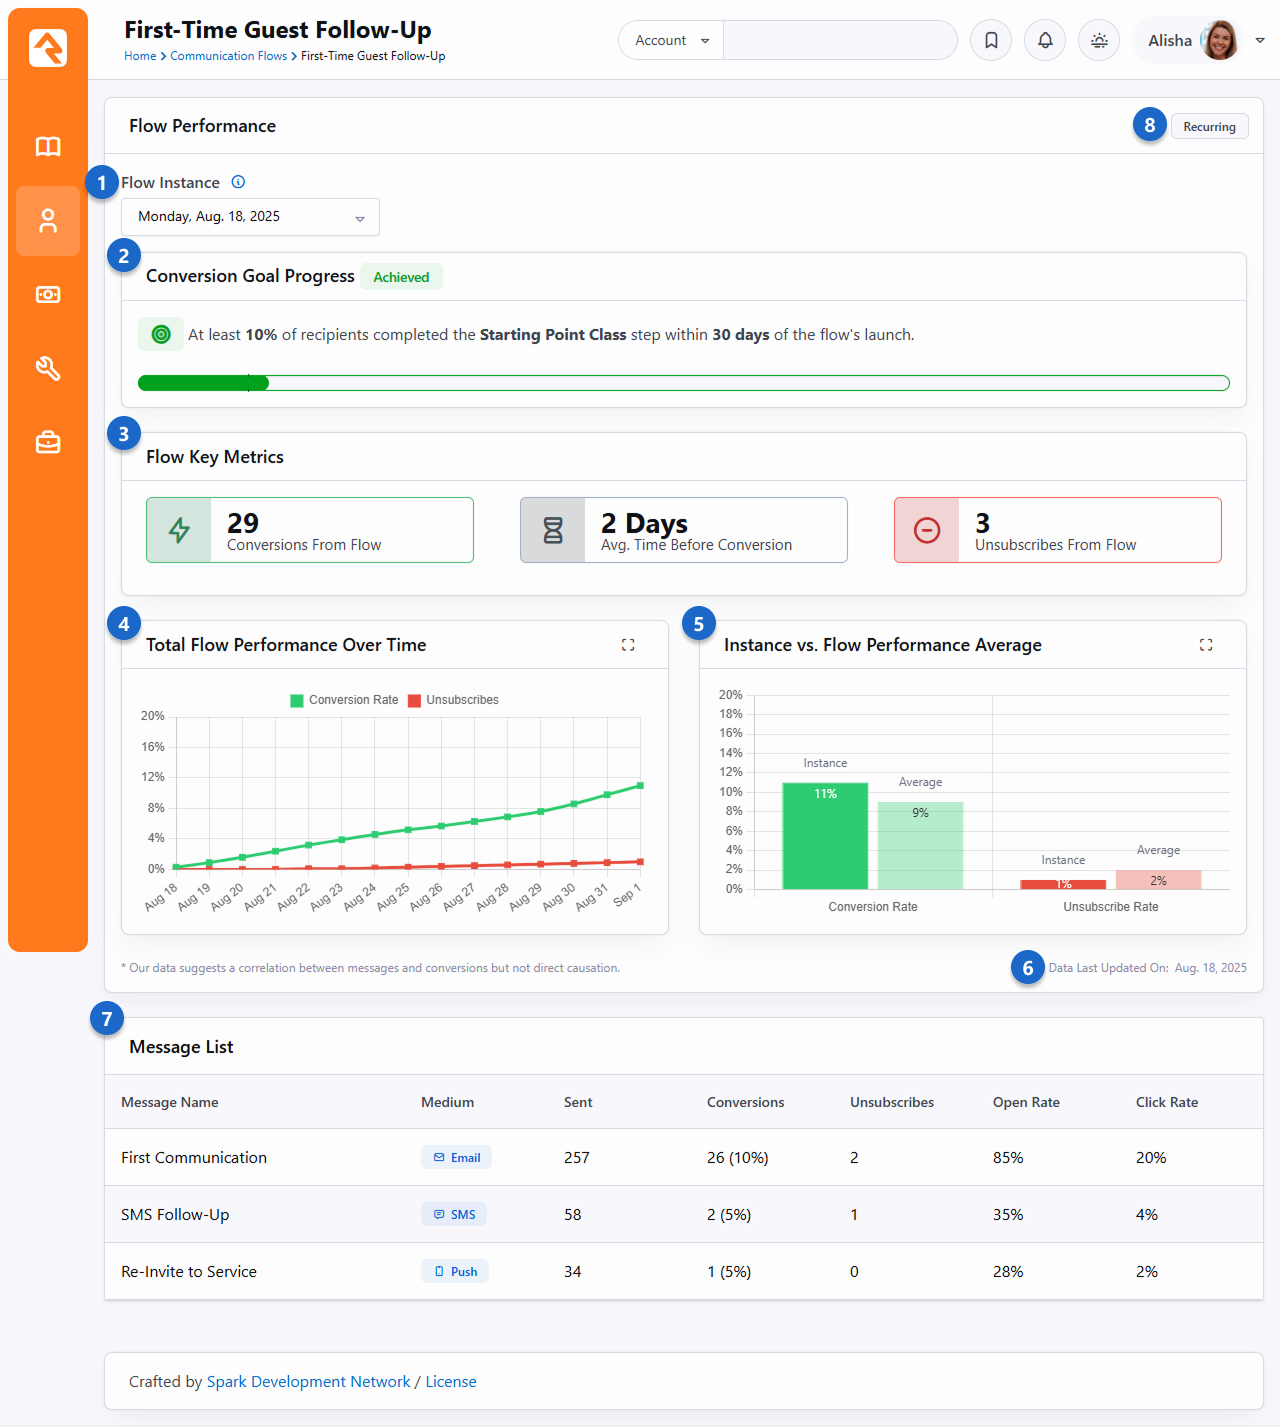
Task: Open the wrench Admin Tools sidebar section
Action: (x=48, y=369)
